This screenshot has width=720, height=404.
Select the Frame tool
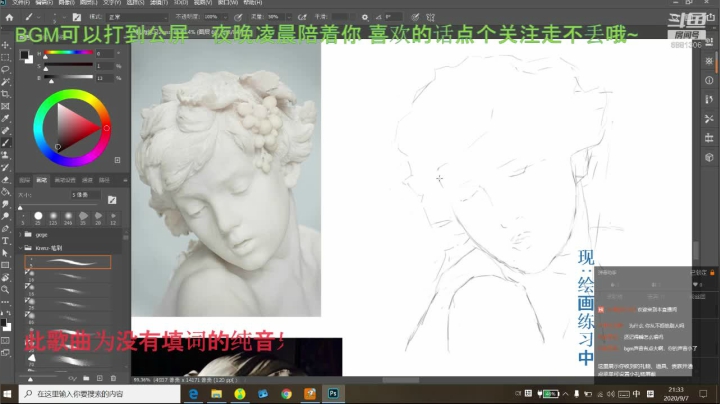6,106
